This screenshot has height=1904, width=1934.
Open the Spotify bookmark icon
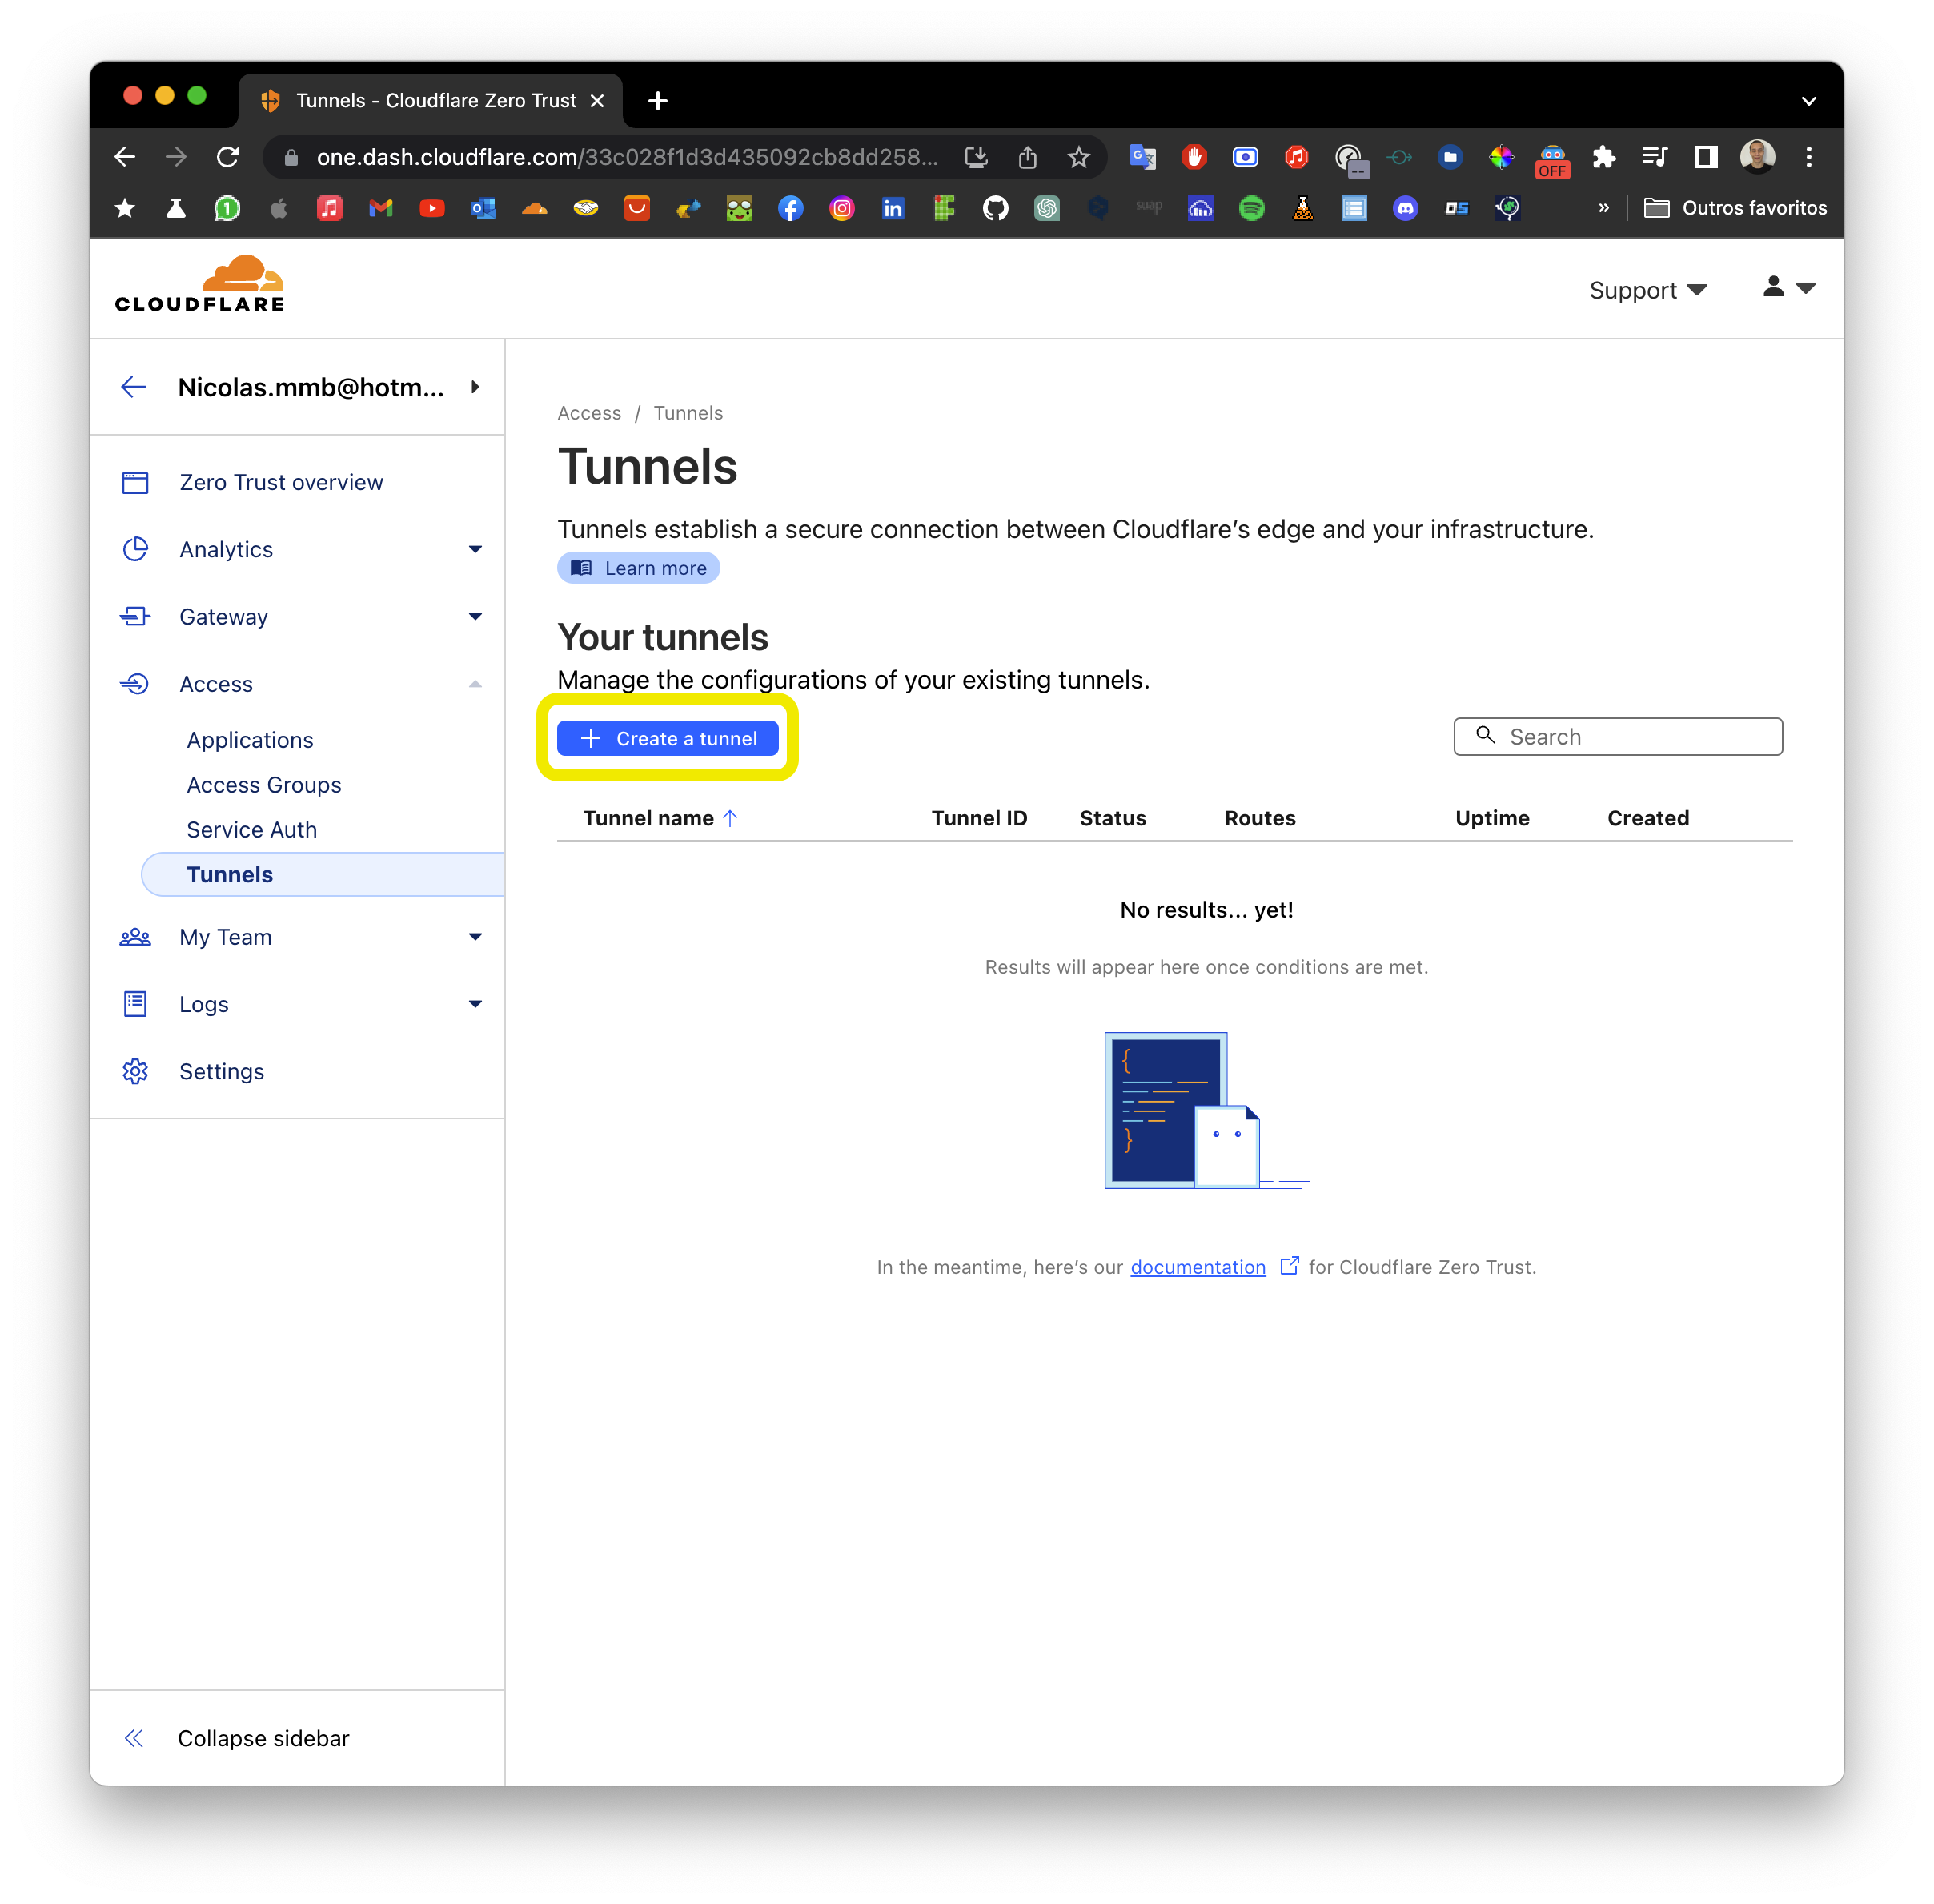tap(1251, 208)
